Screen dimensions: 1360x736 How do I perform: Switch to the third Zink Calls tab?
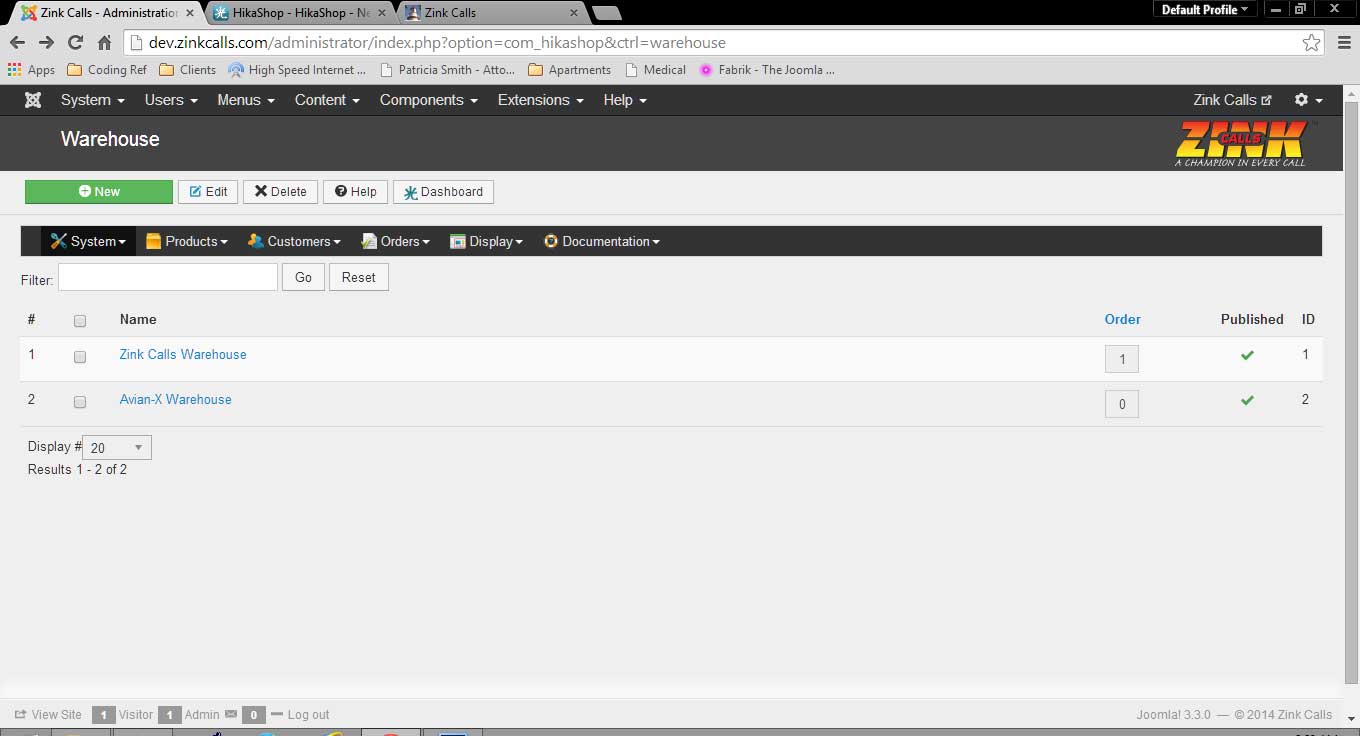coord(493,12)
